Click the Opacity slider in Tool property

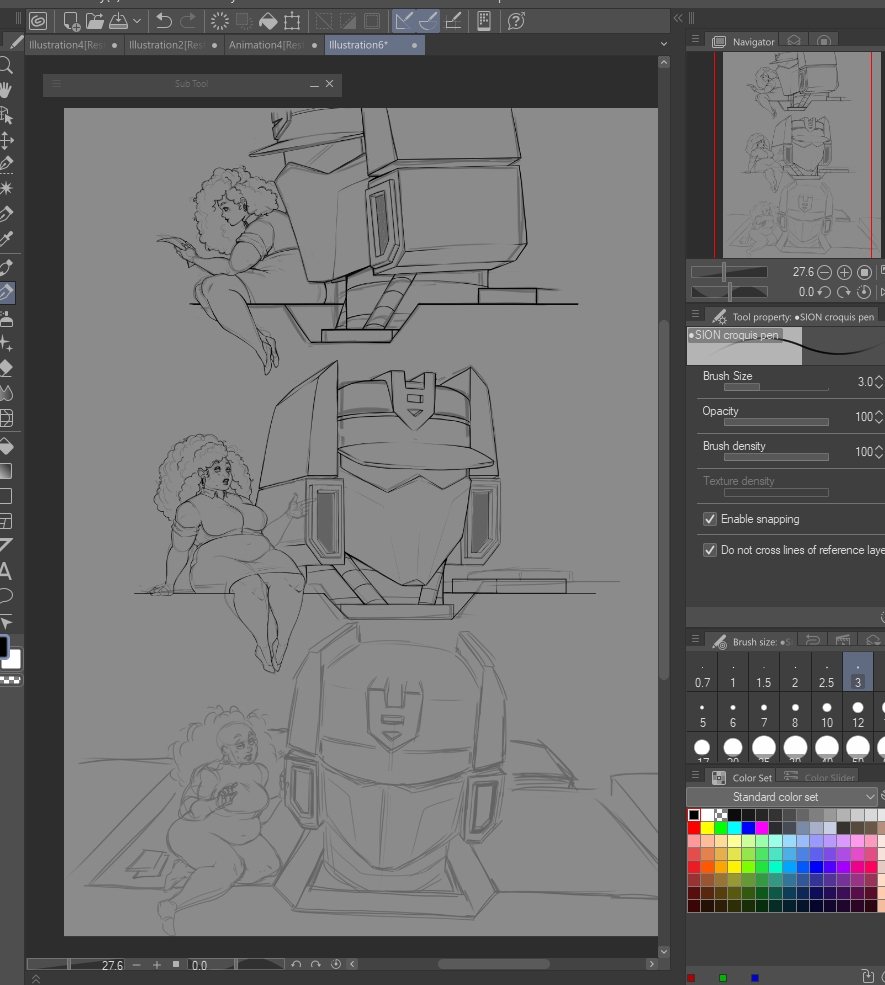point(776,422)
